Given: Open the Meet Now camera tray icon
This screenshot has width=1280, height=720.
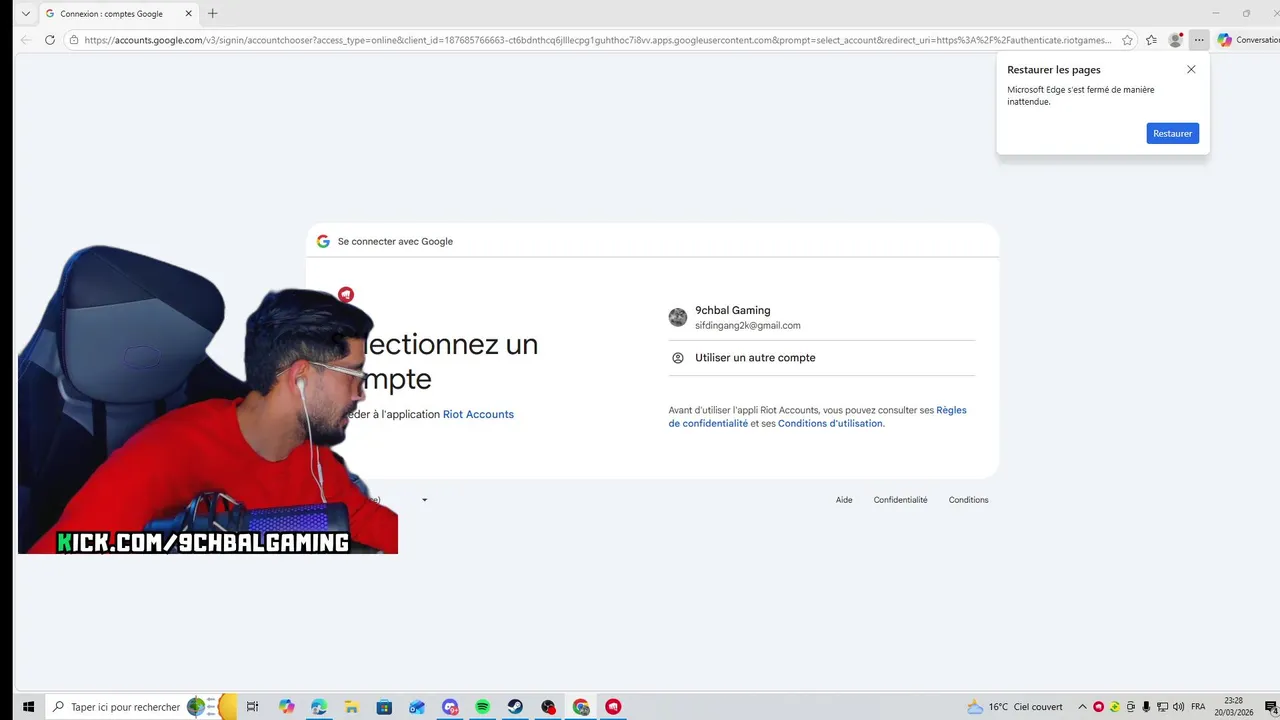Looking at the screenshot, I should tap(1130, 707).
